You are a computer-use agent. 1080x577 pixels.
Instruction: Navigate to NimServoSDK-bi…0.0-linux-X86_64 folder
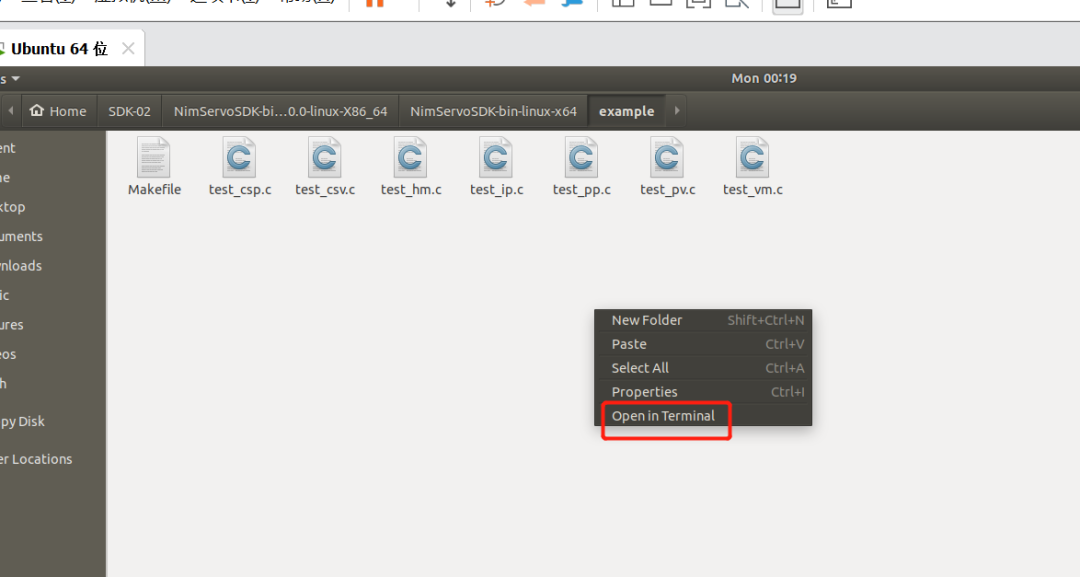point(280,111)
